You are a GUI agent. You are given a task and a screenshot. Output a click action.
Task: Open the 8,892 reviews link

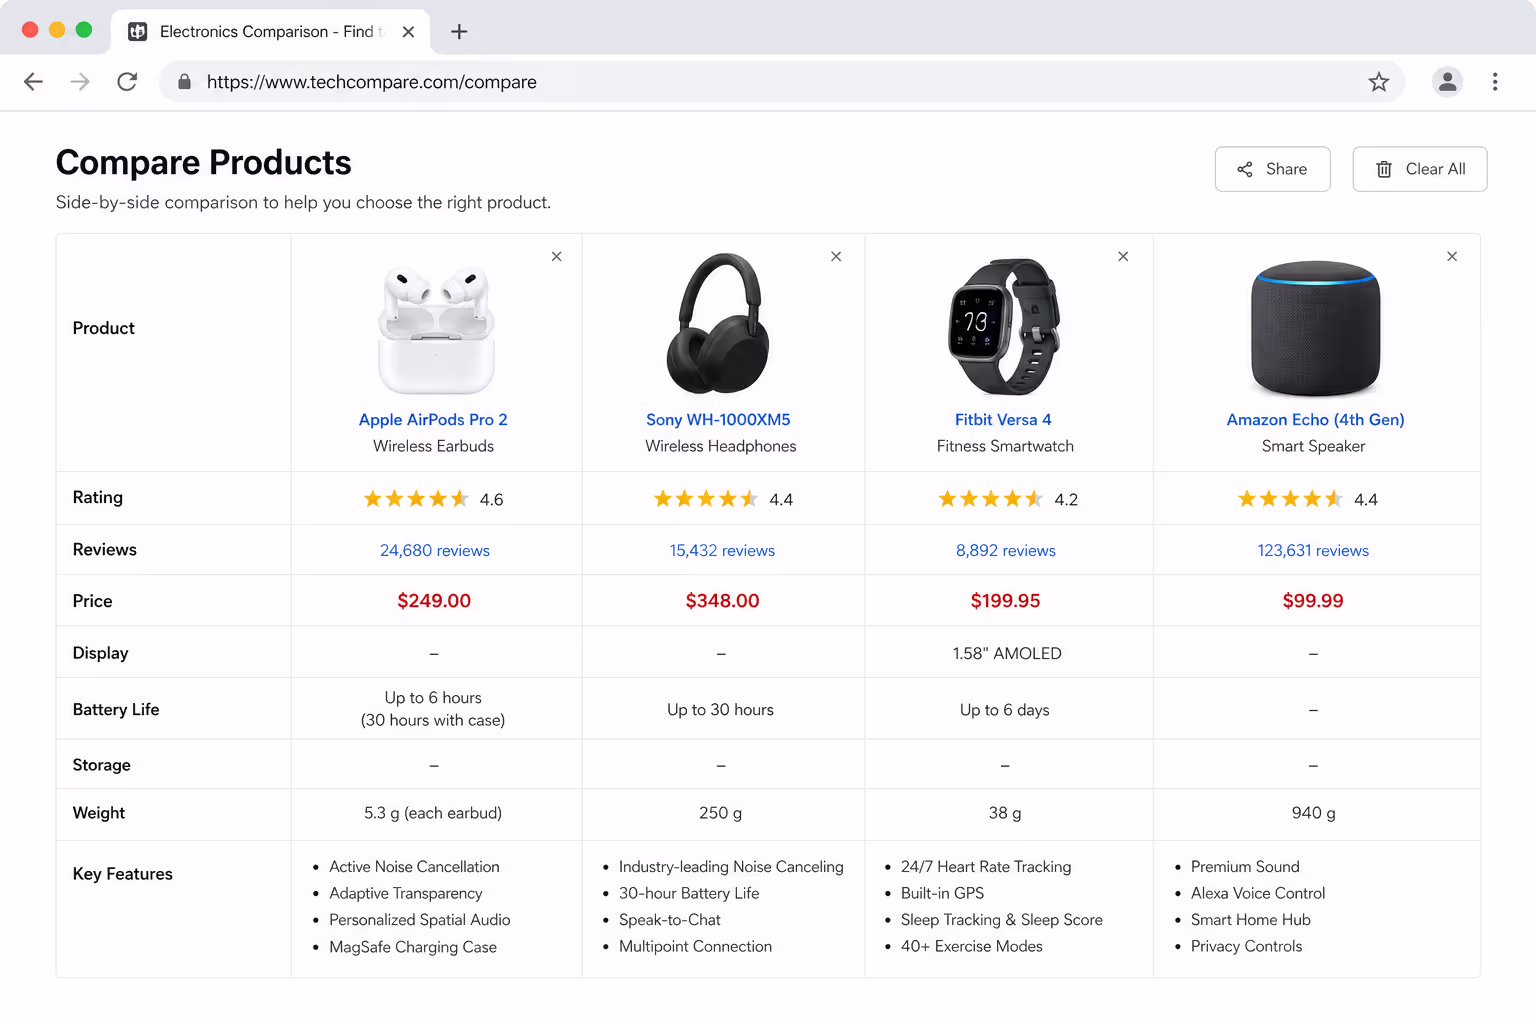(x=1006, y=551)
